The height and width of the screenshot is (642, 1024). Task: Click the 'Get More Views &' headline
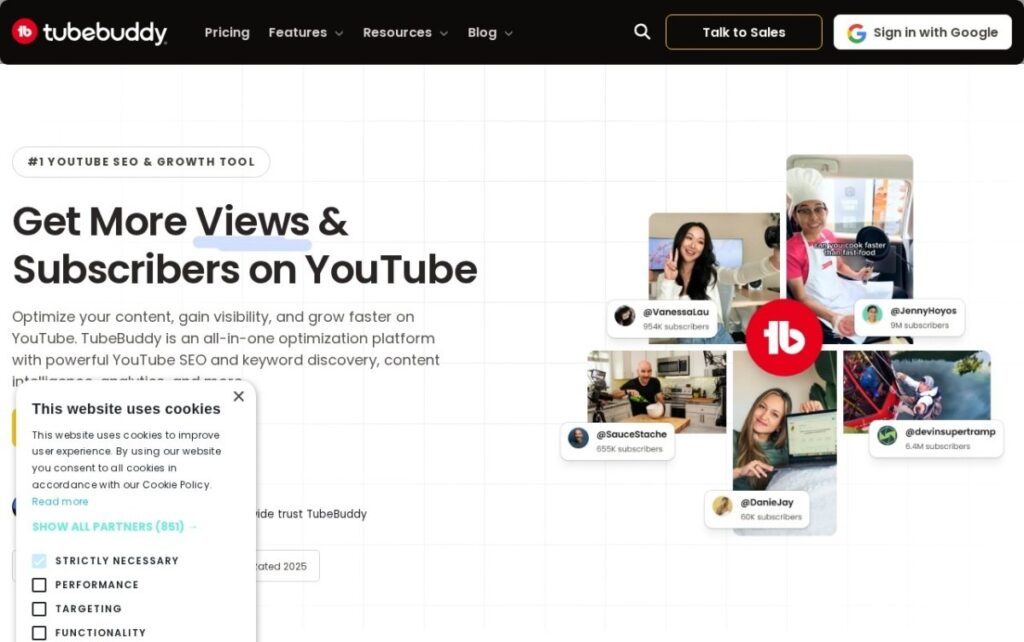point(180,221)
